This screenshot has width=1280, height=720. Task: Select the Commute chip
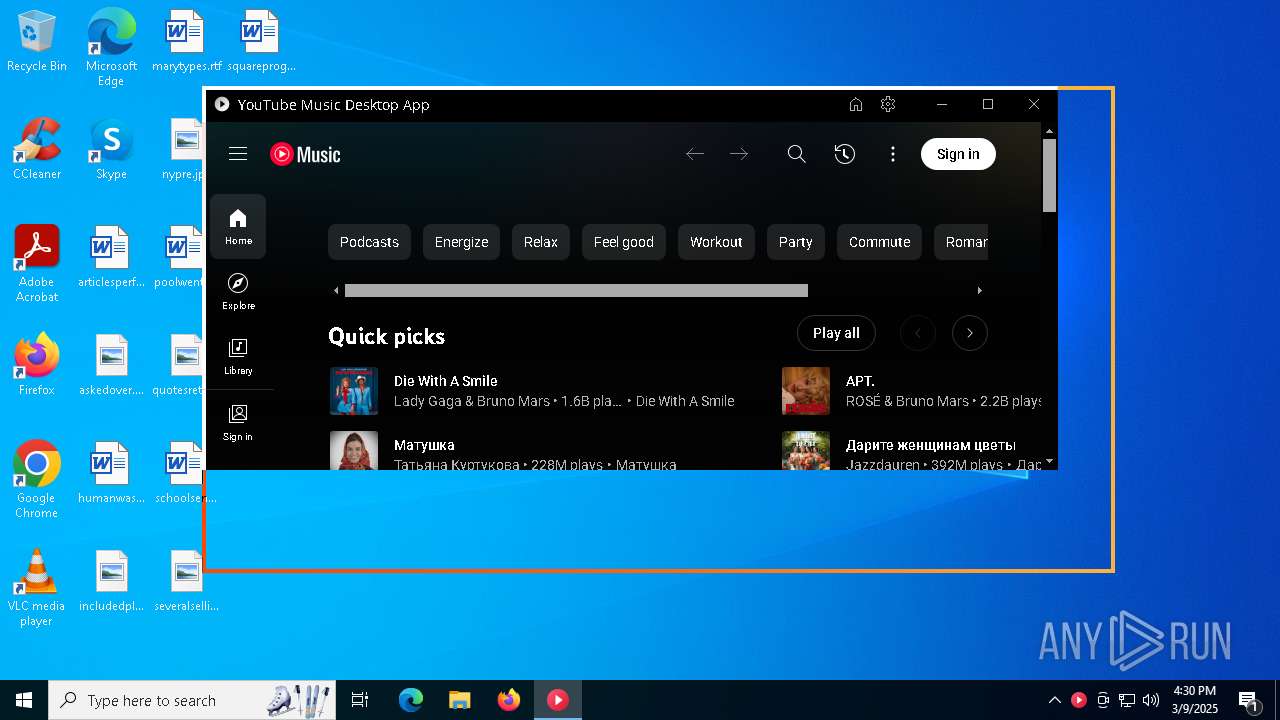point(880,242)
